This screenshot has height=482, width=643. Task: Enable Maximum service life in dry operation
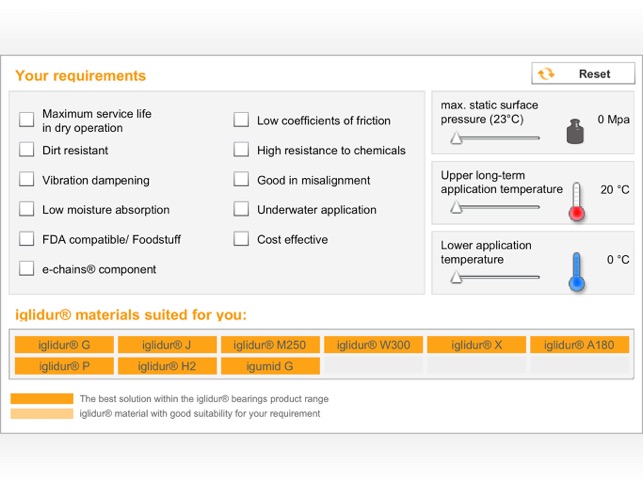27,120
